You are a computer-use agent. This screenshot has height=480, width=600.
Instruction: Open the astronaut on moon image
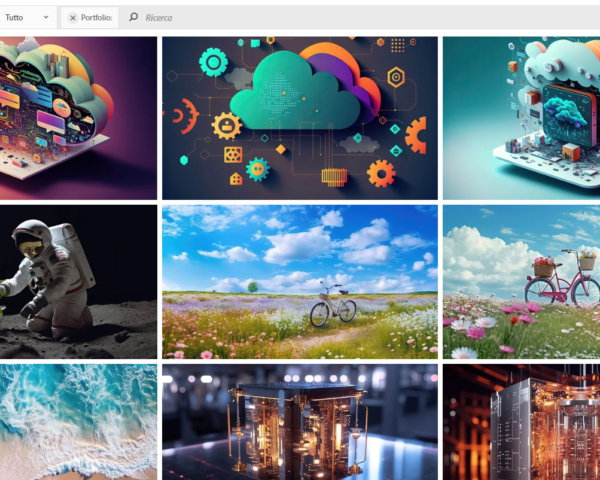click(x=78, y=282)
